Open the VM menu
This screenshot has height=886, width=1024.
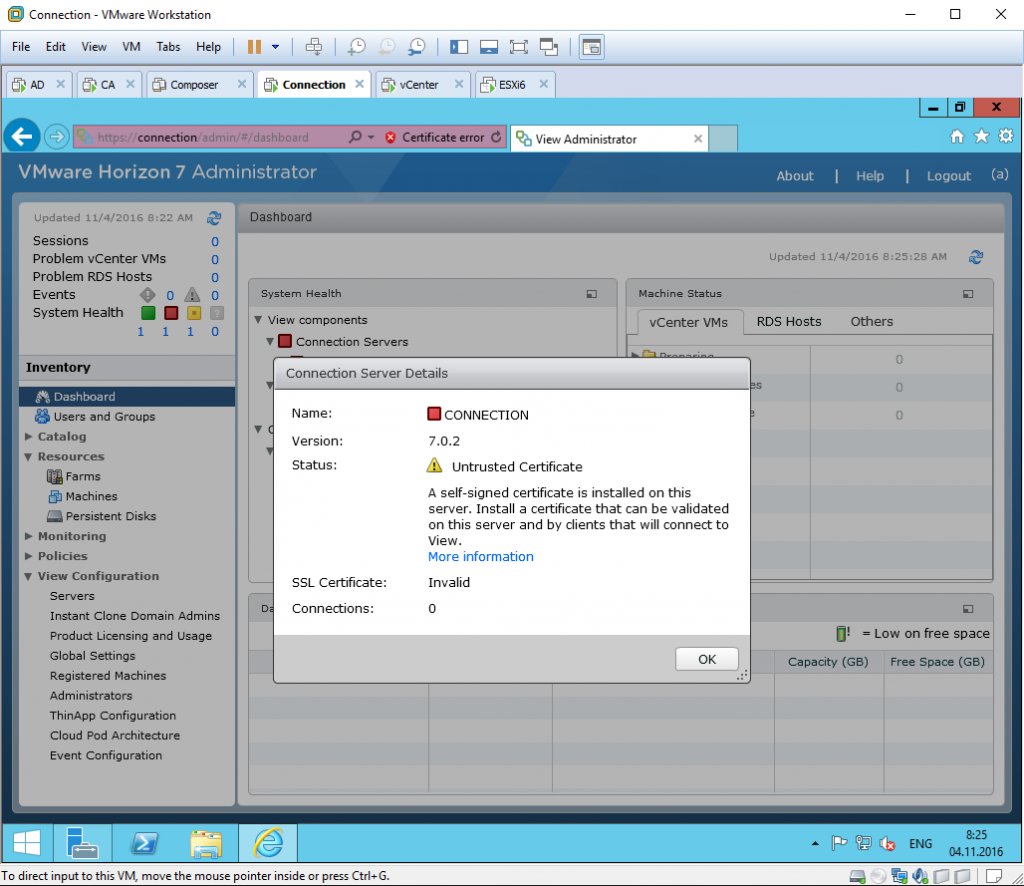(131, 46)
